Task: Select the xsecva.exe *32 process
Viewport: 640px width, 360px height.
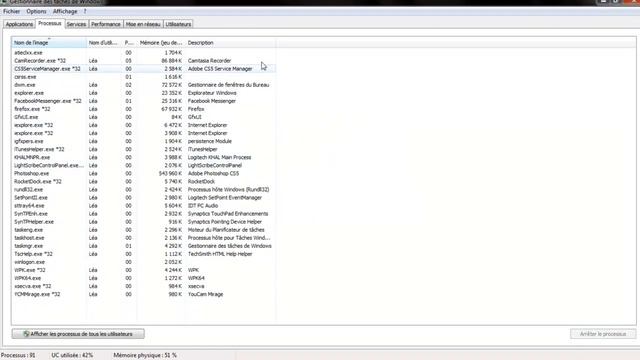Action: 144,286
